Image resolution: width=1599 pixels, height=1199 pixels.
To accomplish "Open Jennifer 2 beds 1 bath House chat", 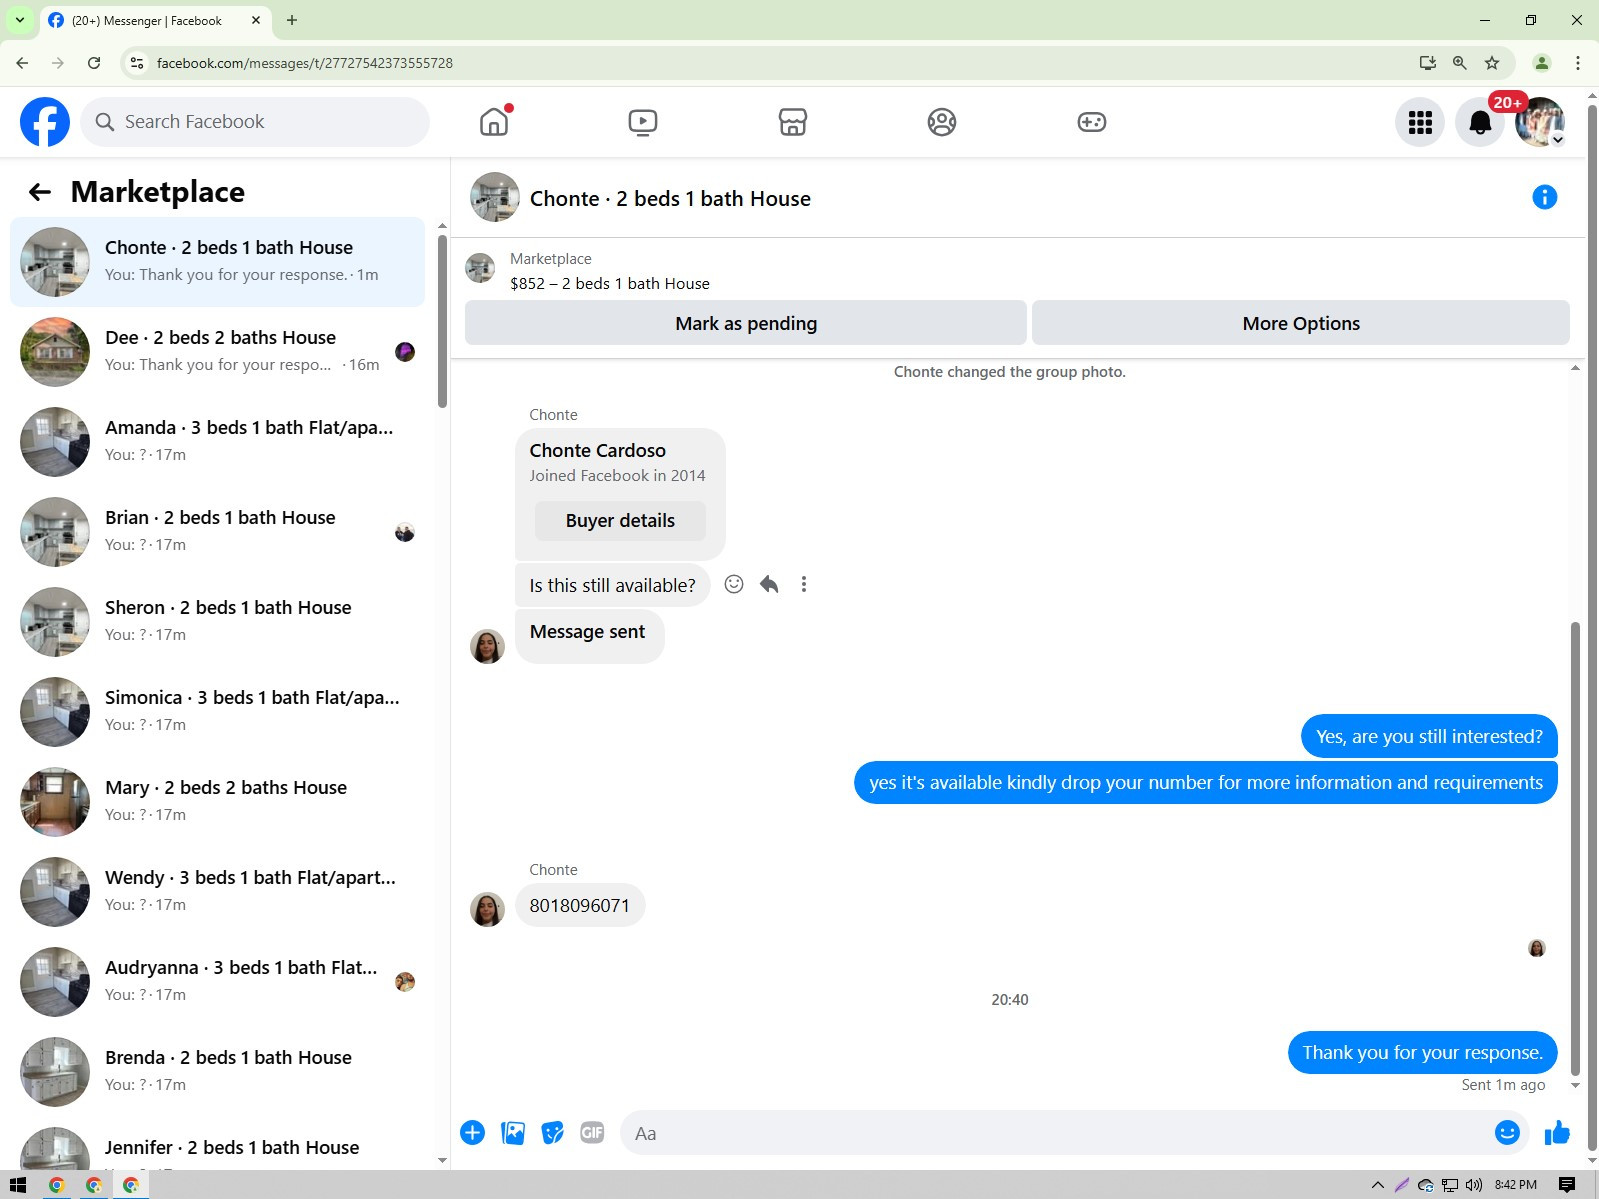I will click(x=218, y=1148).
